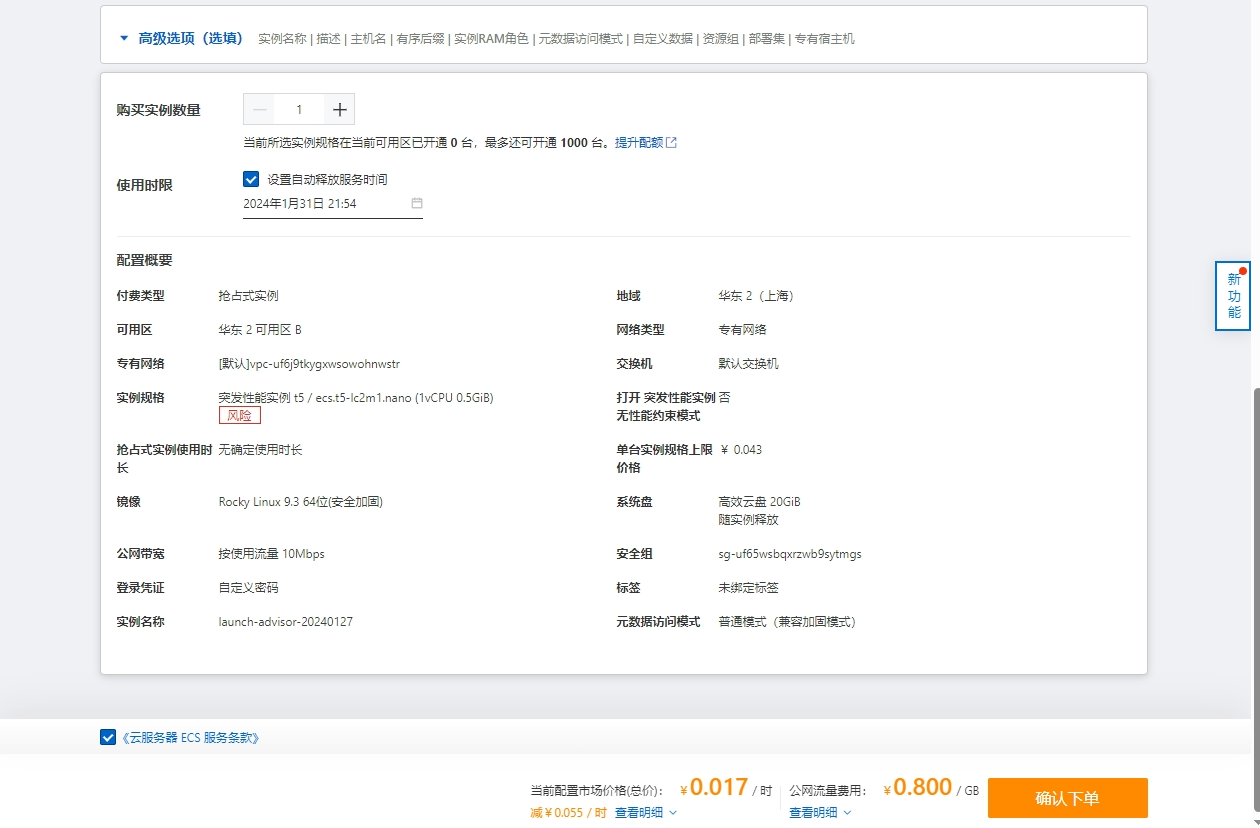Expand 查看明细 under market price
Screen dimensions: 1260x828
tap(645, 813)
